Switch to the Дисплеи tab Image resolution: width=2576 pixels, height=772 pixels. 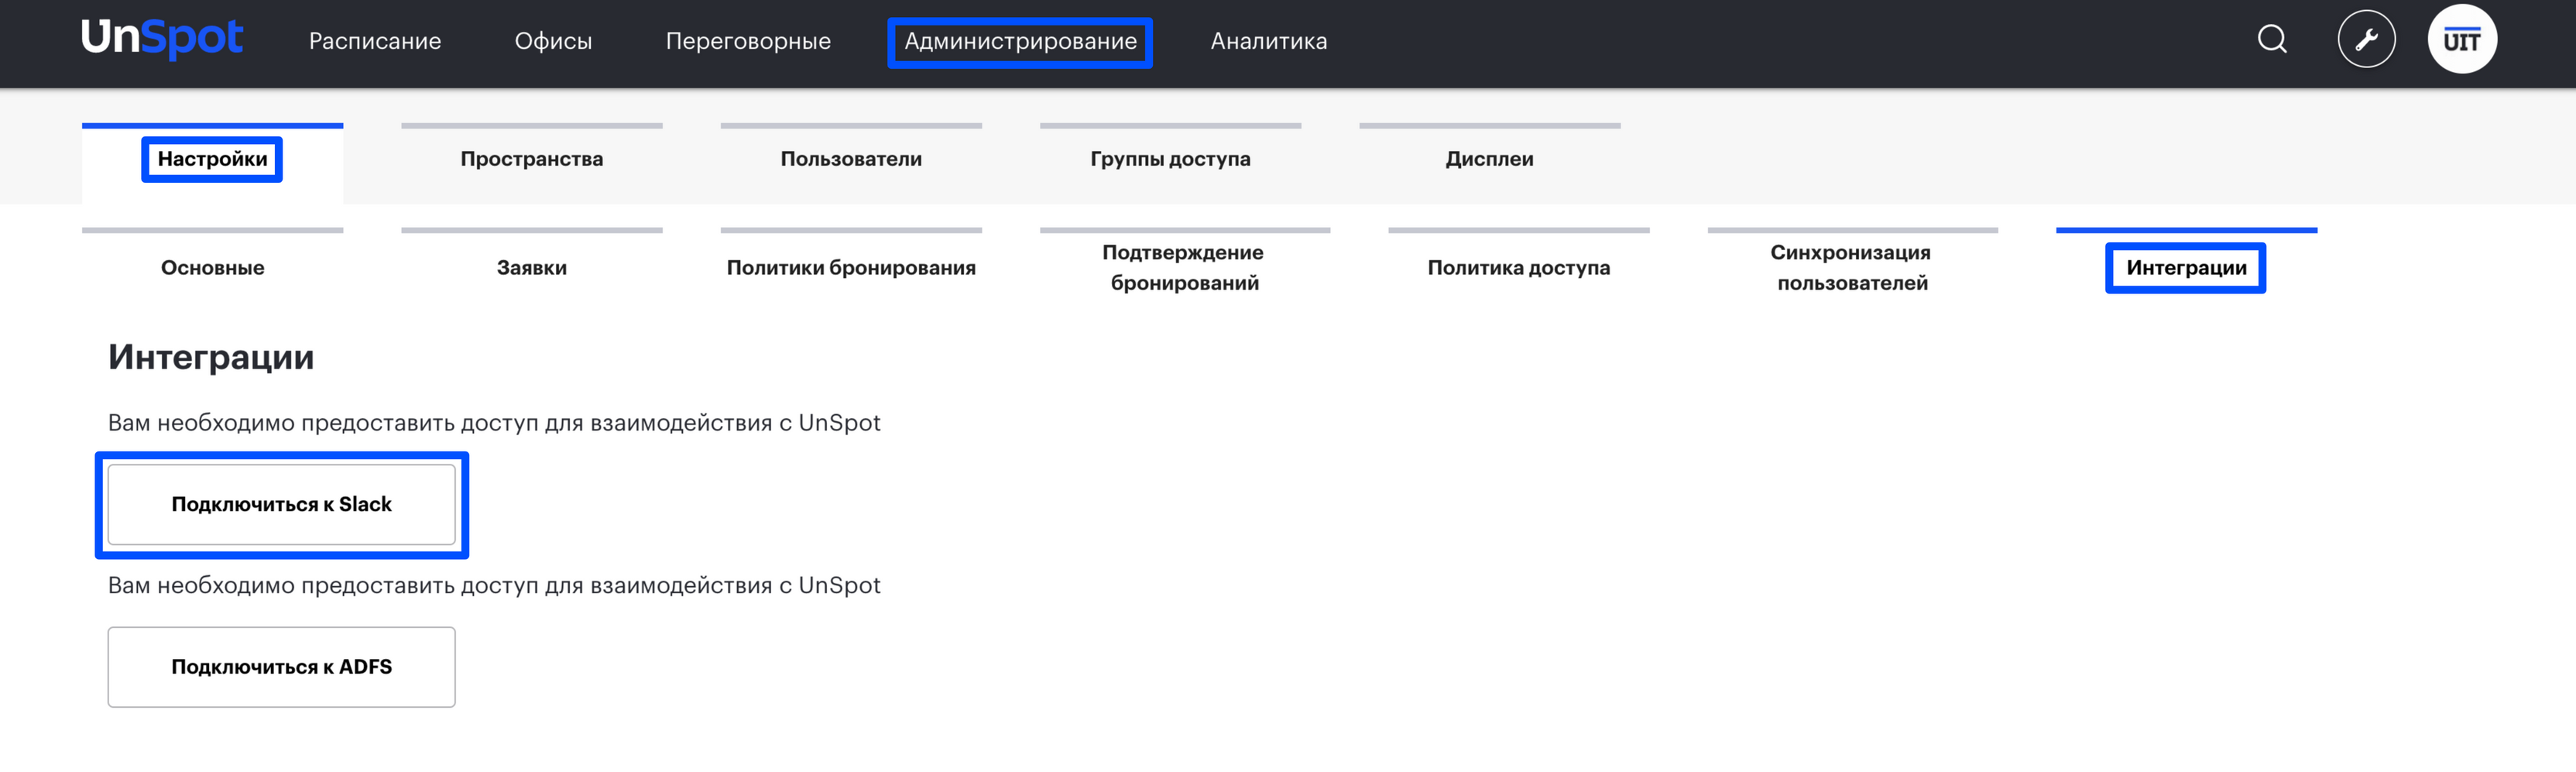tap(1490, 159)
